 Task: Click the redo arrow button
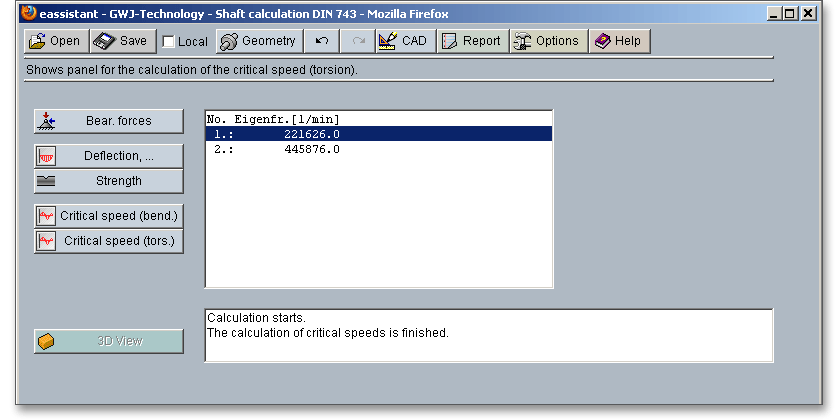pyautogui.click(x=358, y=41)
